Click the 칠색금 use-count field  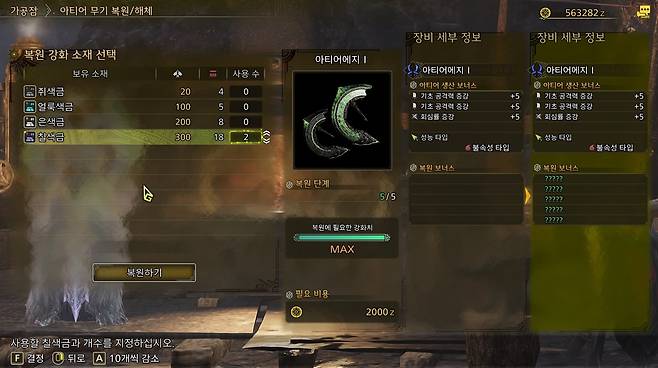[246, 137]
